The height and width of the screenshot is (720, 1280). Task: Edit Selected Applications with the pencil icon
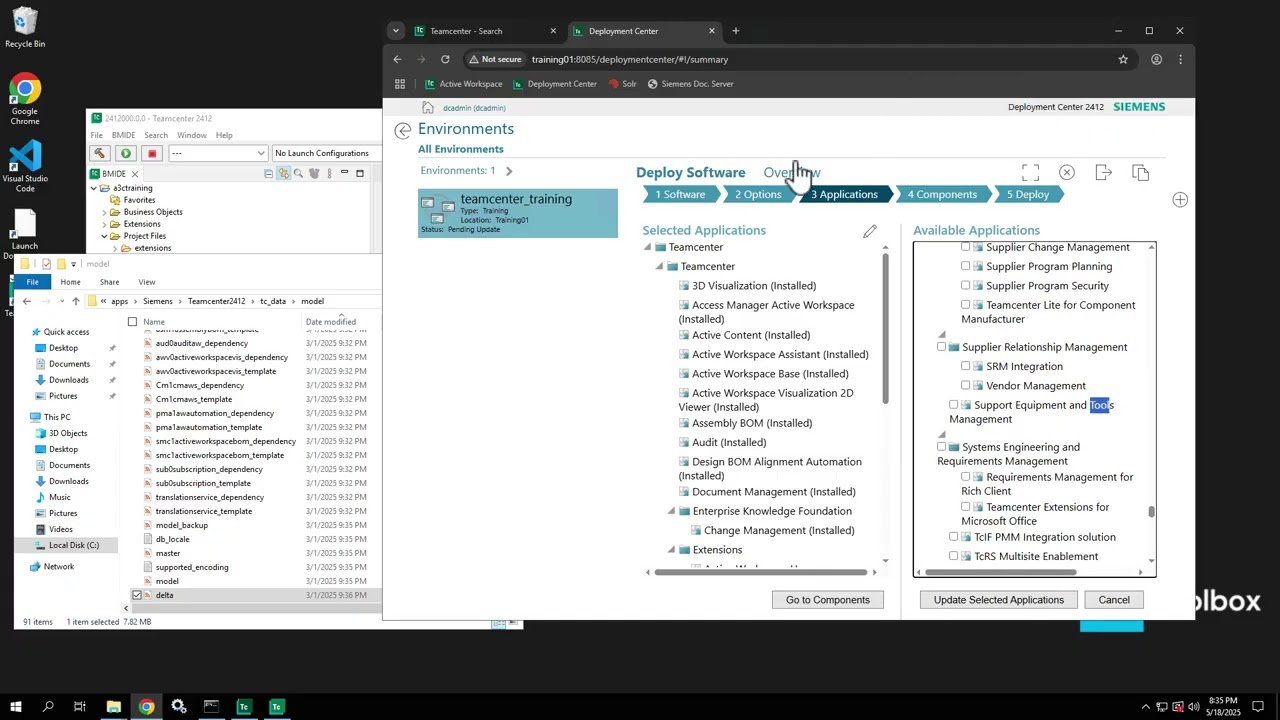[x=870, y=231]
